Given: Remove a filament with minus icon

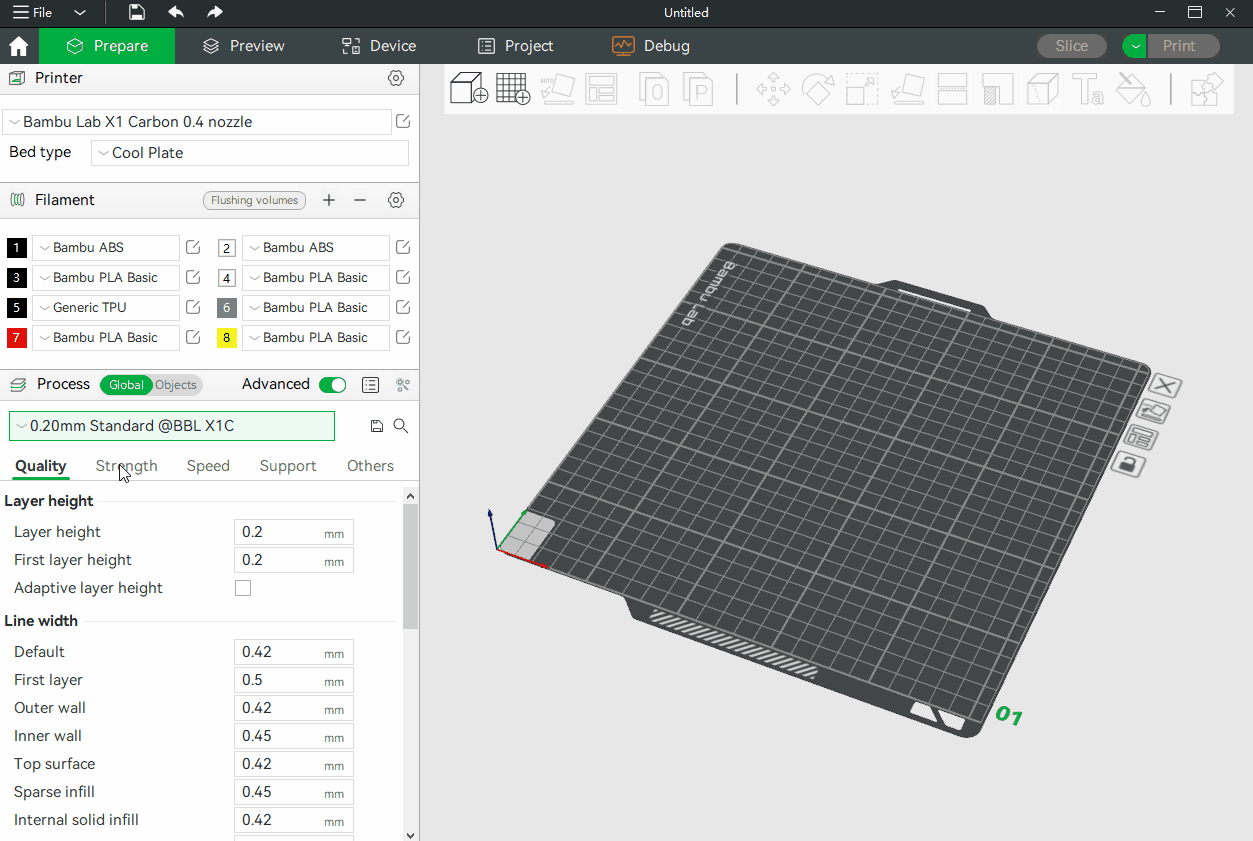Looking at the screenshot, I should click(x=360, y=200).
